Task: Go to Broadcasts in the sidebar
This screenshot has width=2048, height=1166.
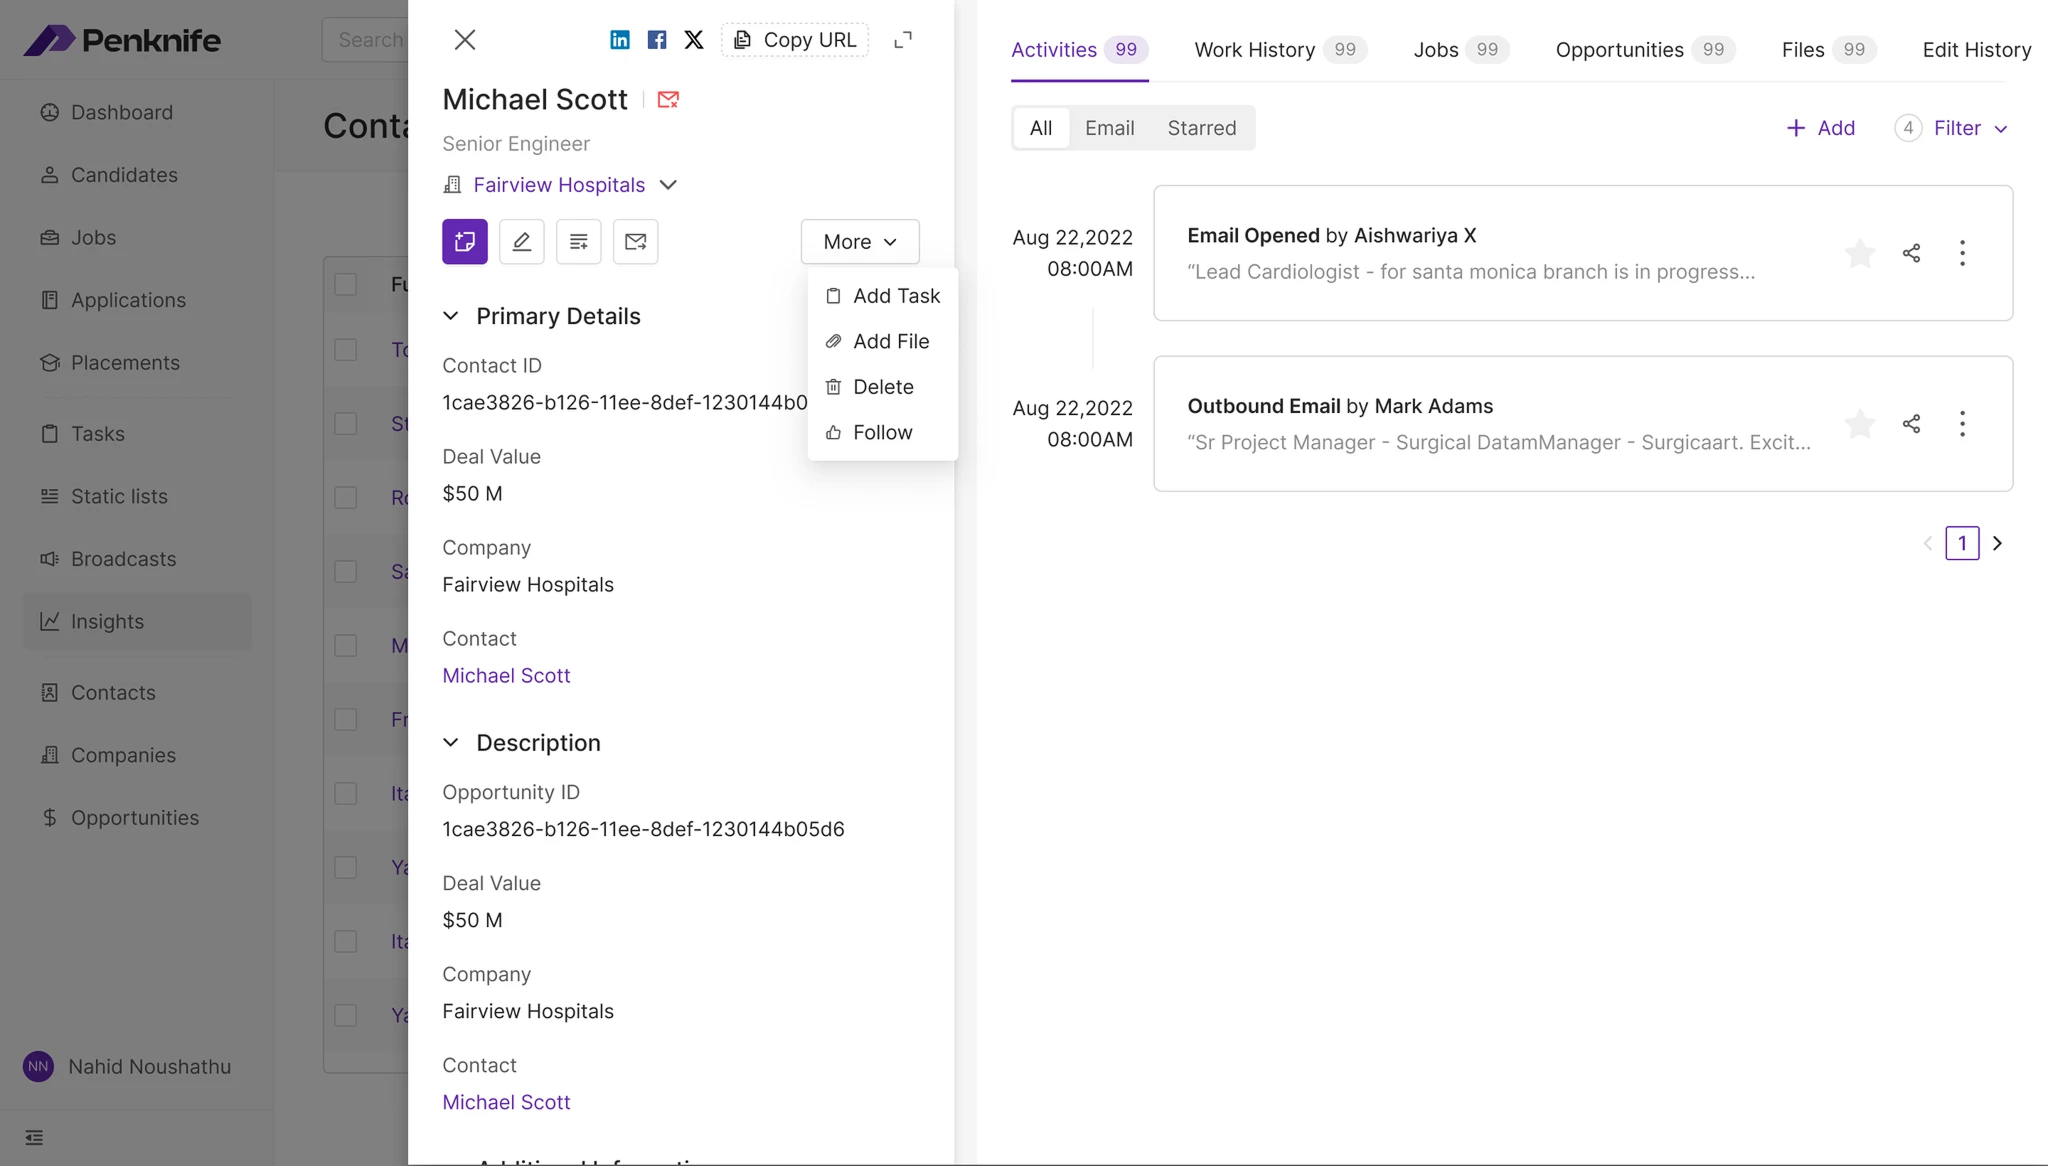Action: tap(137, 559)
